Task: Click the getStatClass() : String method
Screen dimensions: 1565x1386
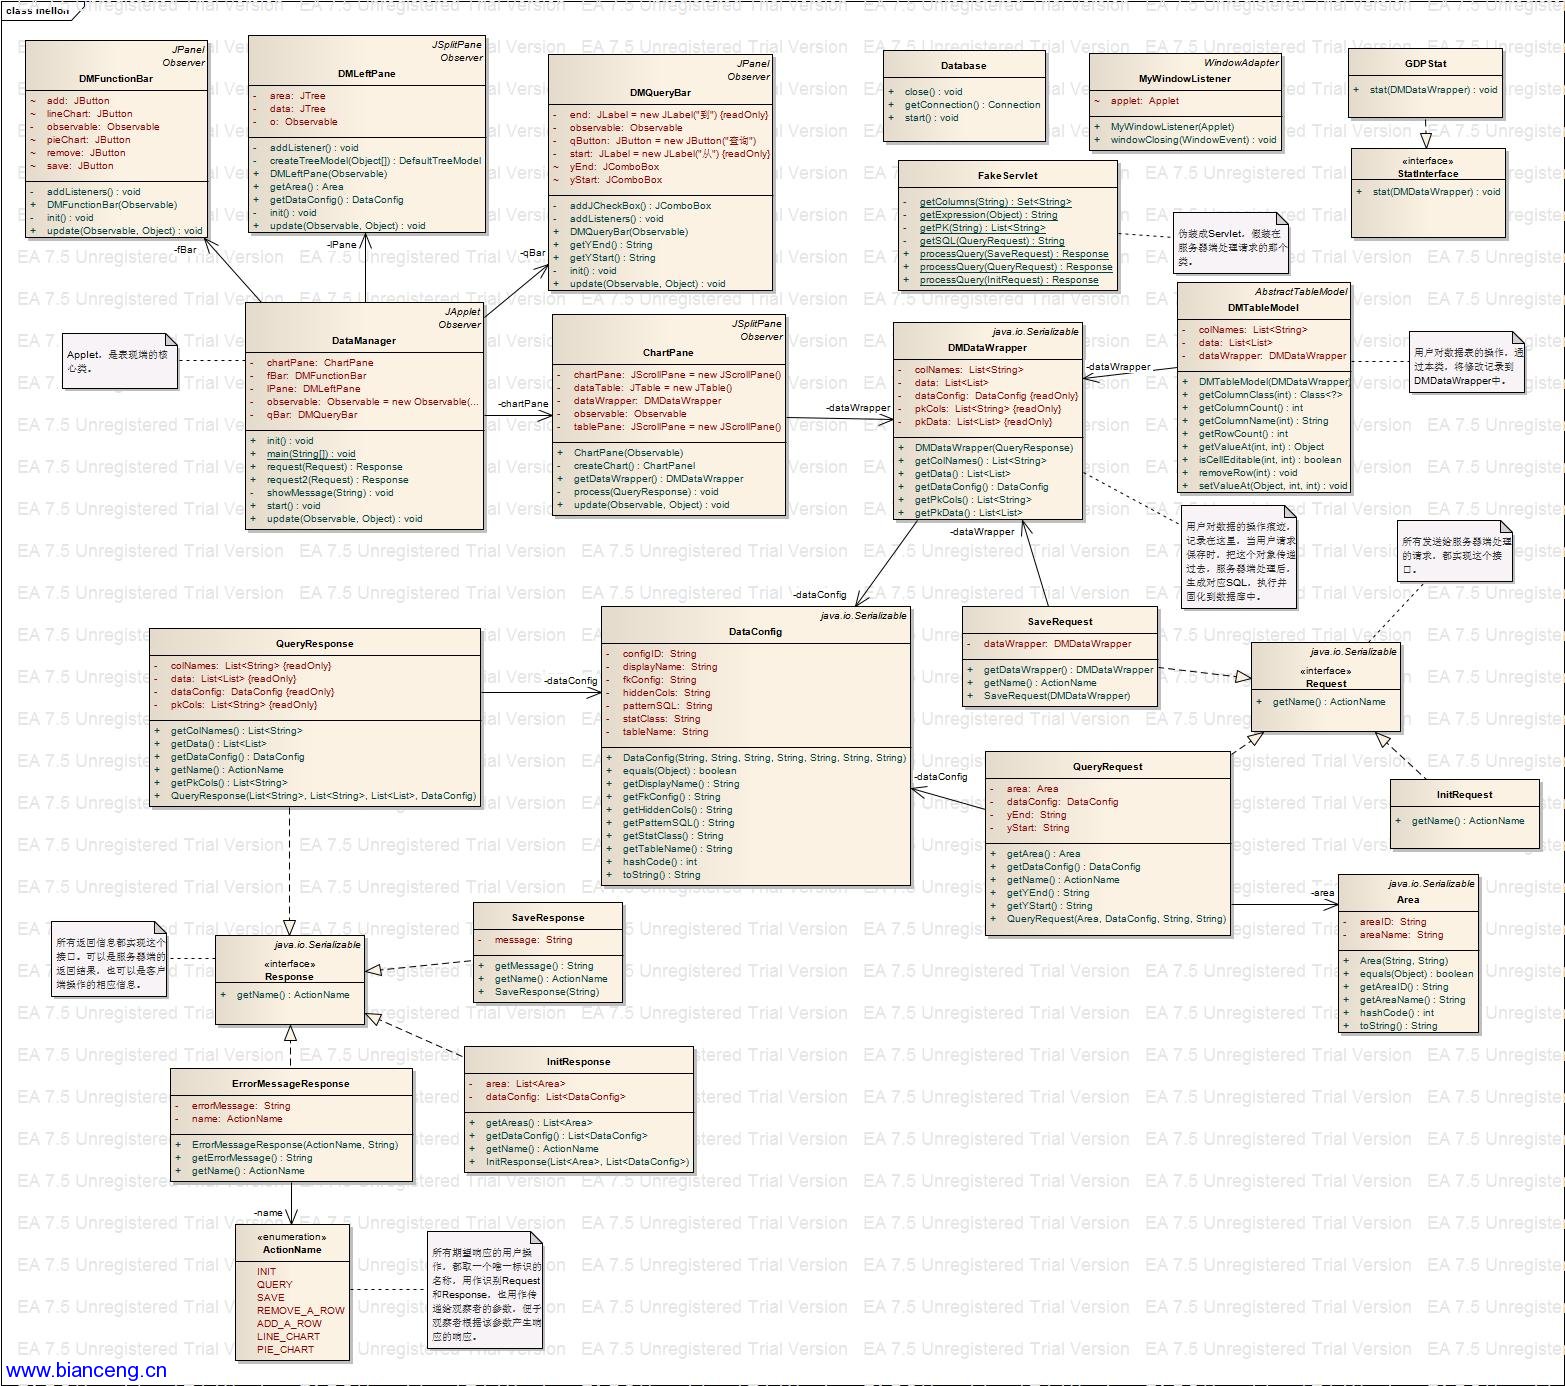Action: pos(672,836)
